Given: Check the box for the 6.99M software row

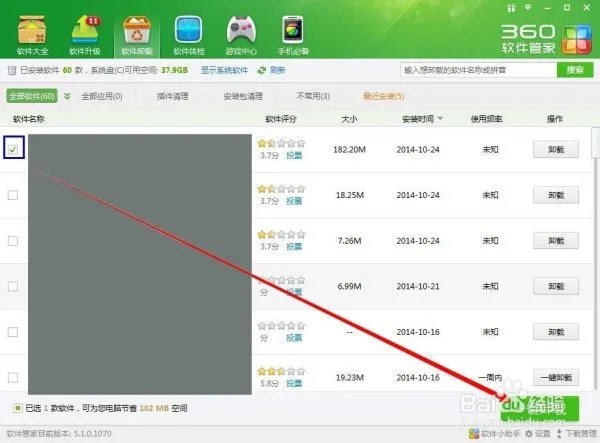Looking at the screenshot, I should coord(13,286).
